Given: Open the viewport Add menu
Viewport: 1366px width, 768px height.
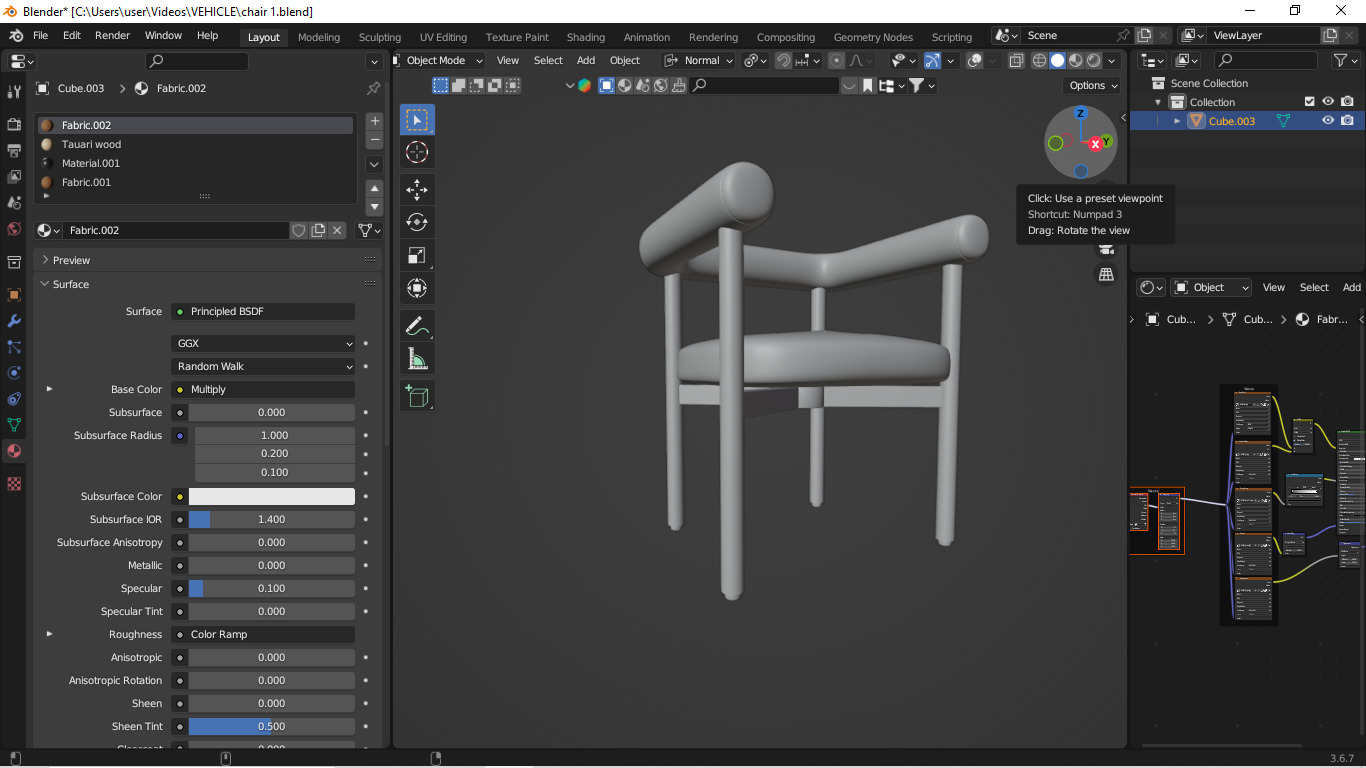Looking at the screenshot, I should [x=586, y=60].
